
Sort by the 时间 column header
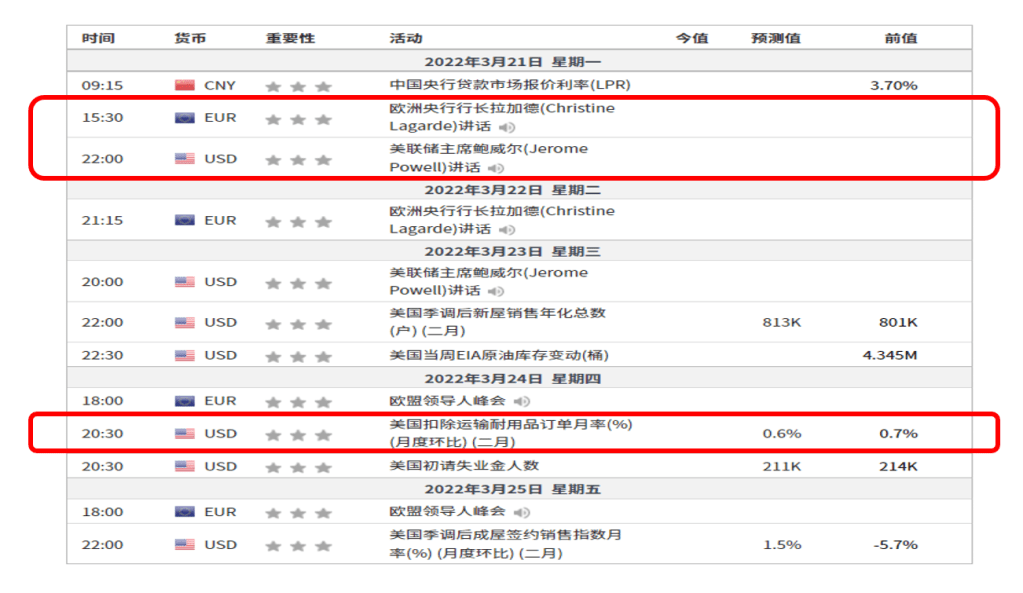98,38
